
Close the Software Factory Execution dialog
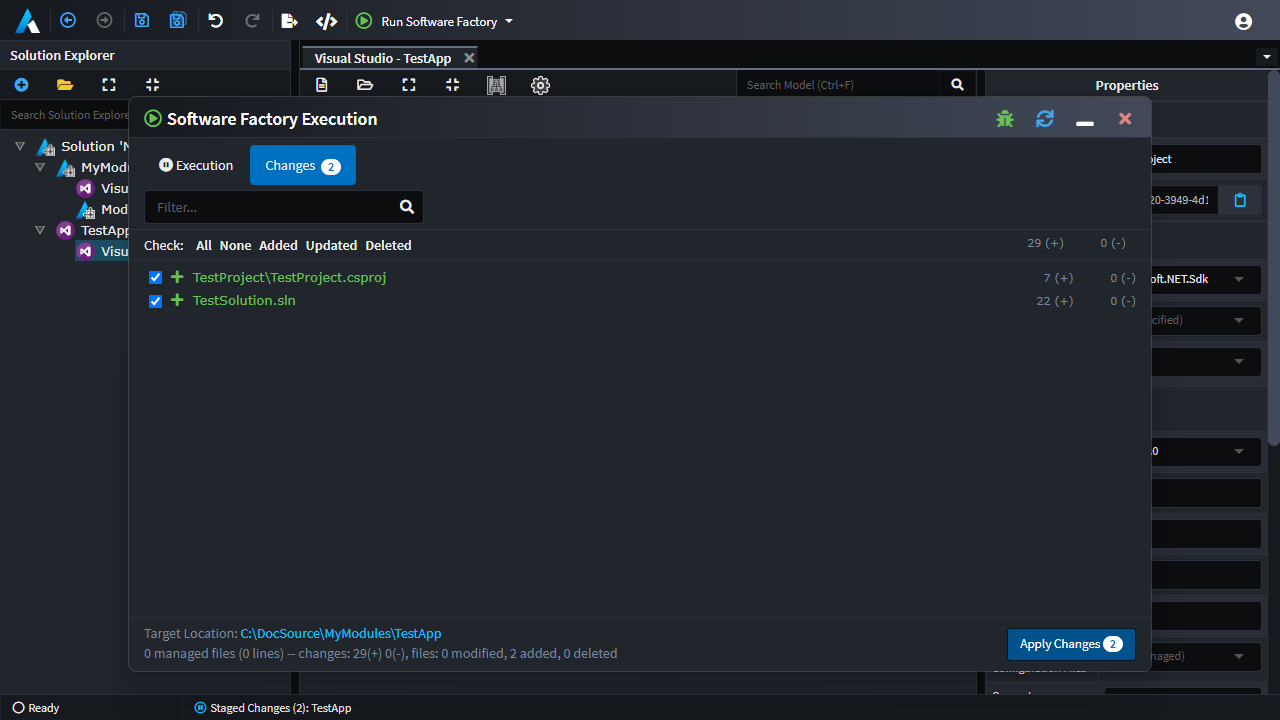click(x=1125, y=119)
